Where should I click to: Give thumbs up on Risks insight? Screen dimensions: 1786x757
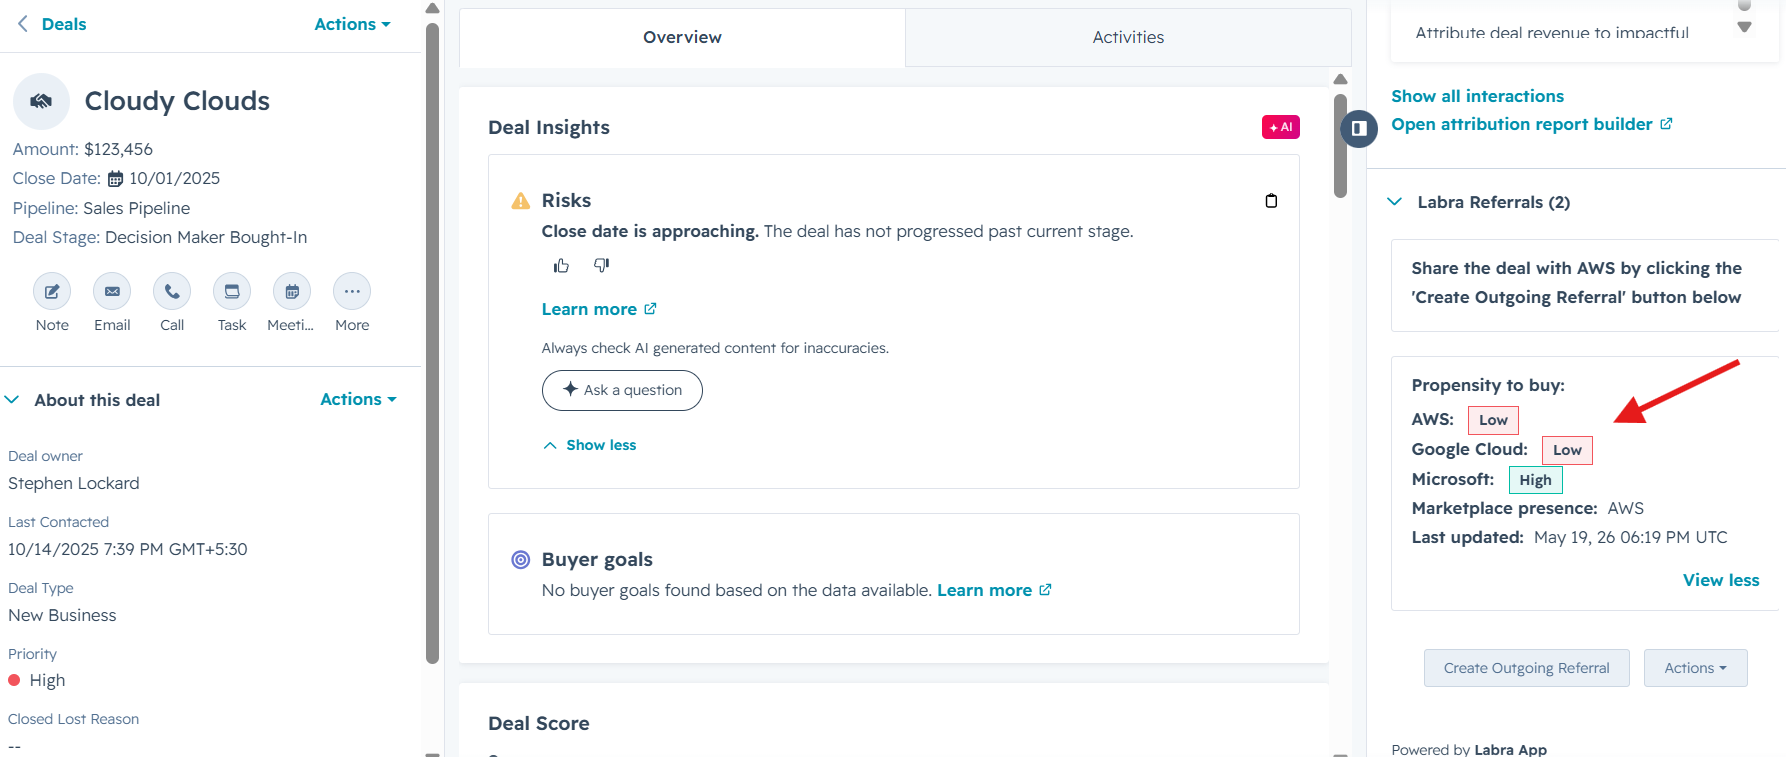[561, 265]
